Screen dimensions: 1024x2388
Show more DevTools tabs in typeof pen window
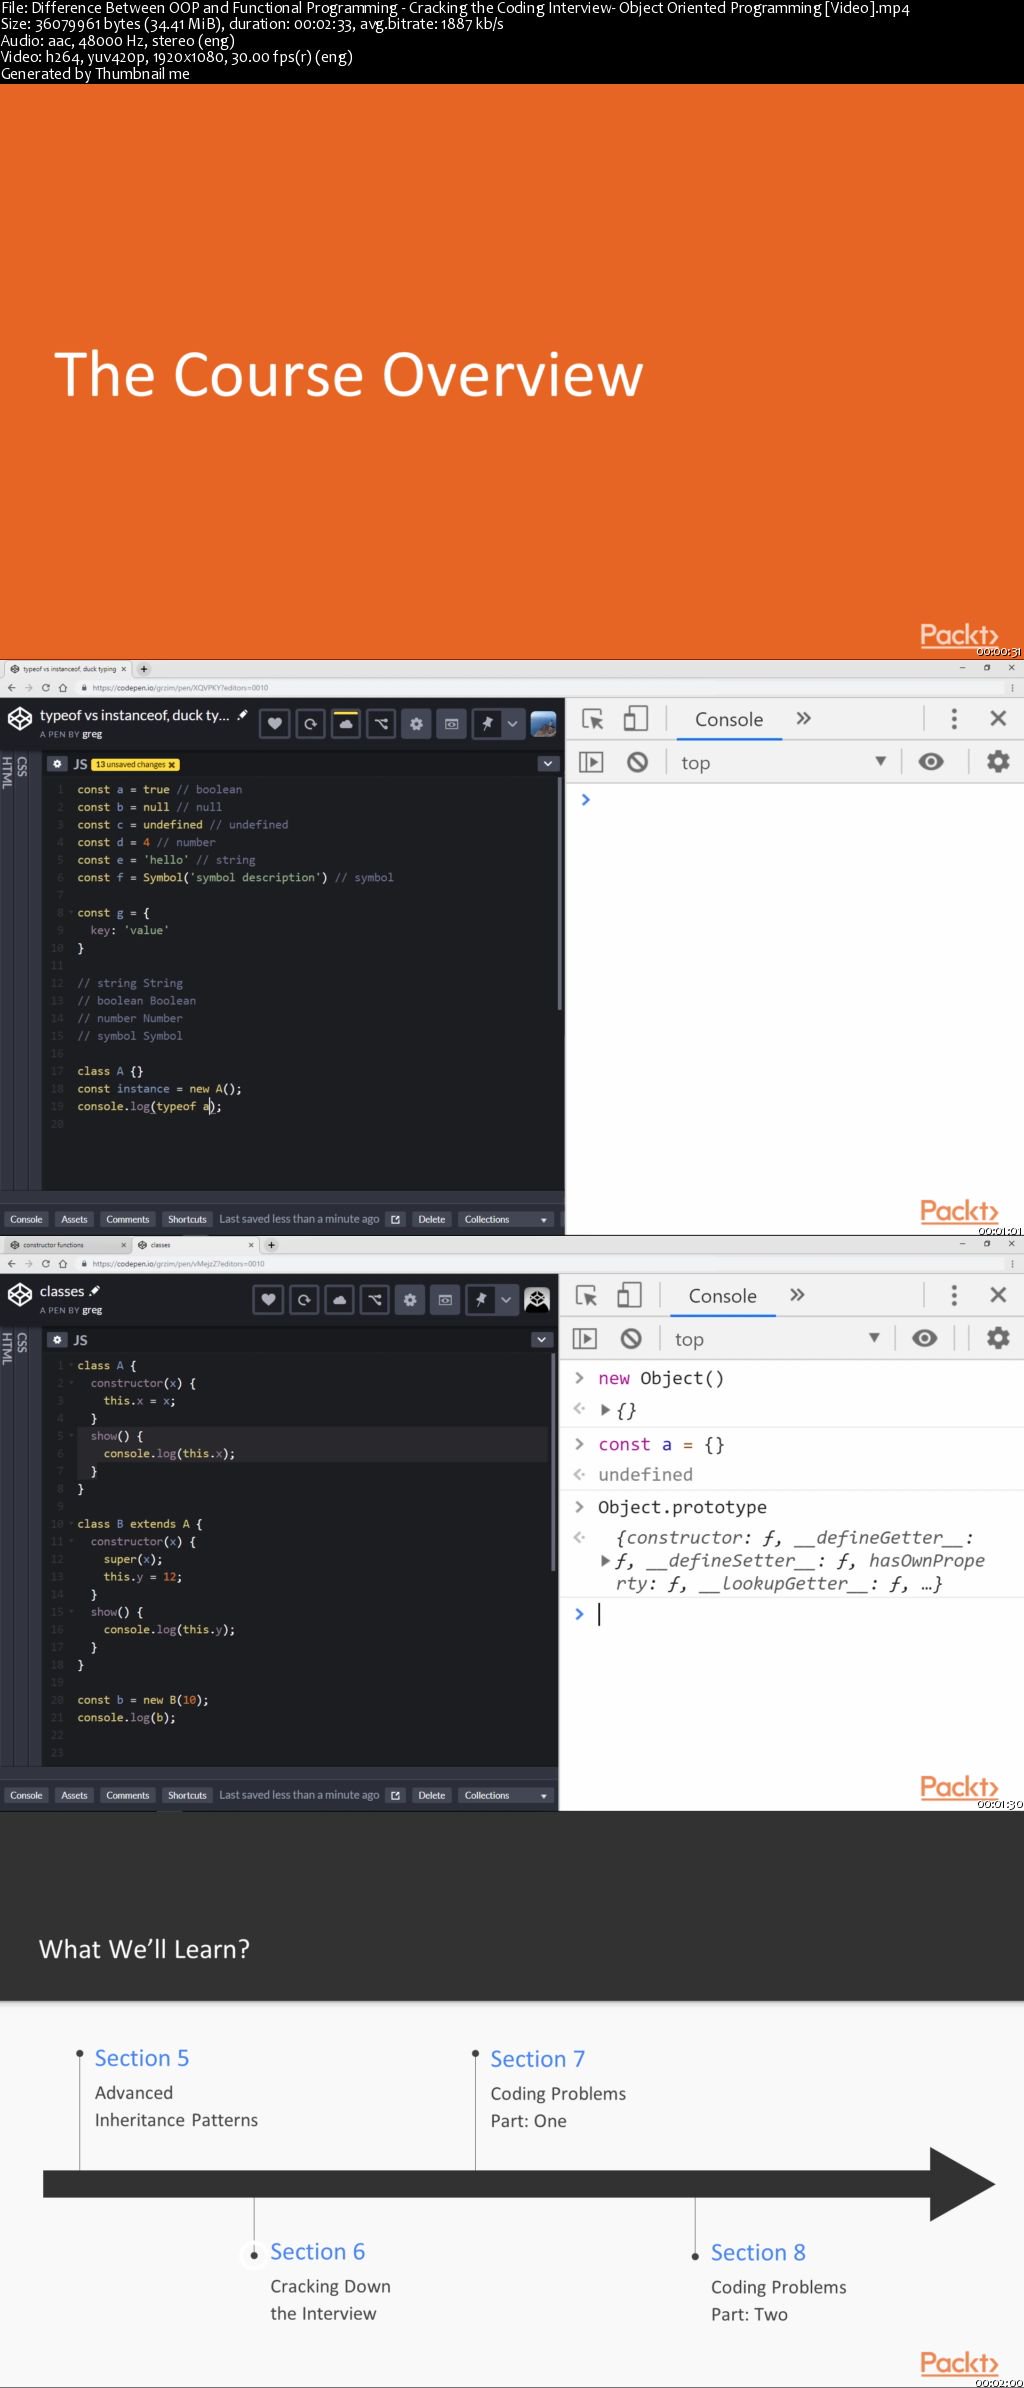[803, 718]
